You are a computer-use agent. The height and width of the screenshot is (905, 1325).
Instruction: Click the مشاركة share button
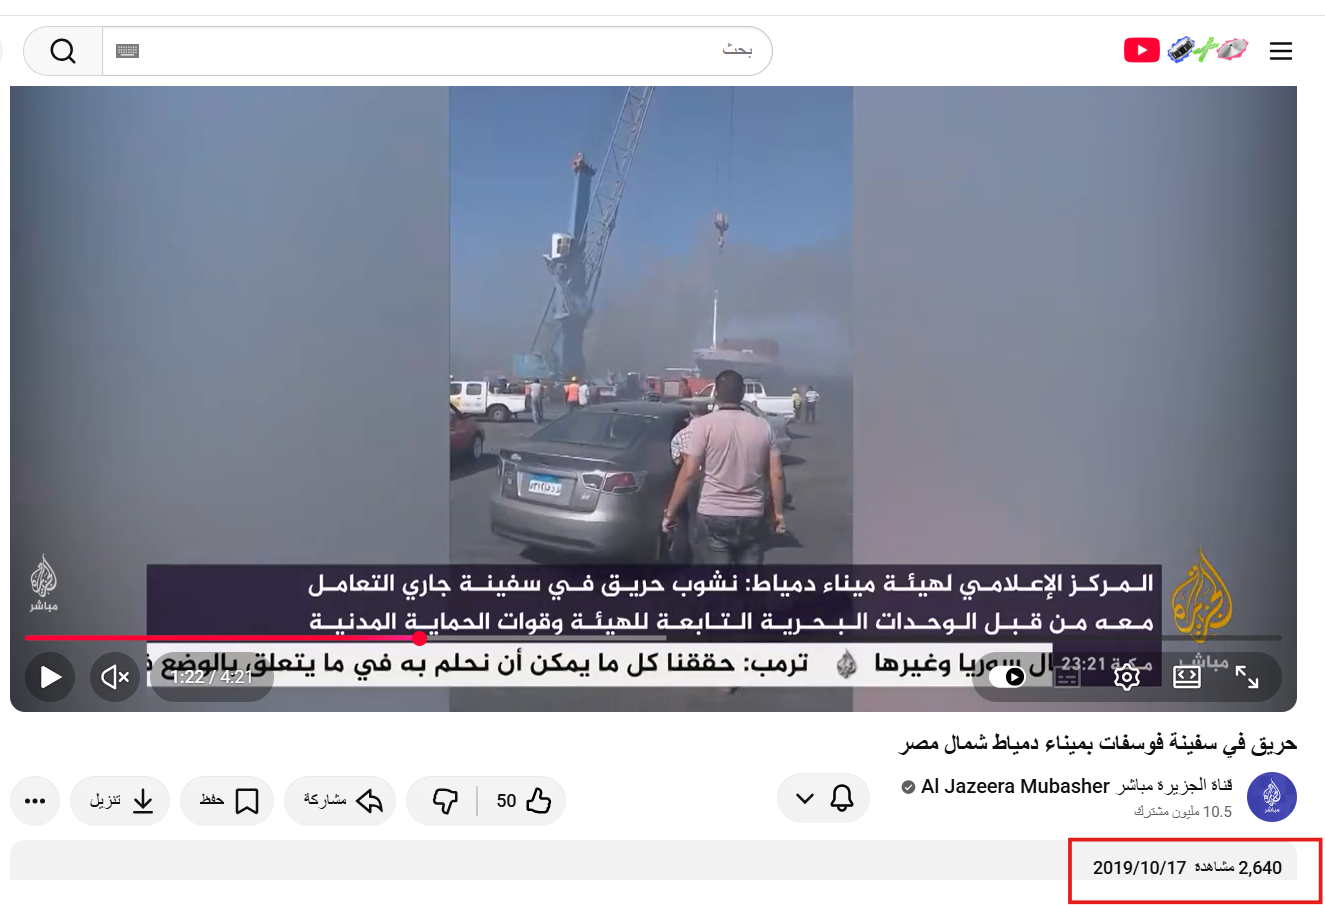coord(341,801)
